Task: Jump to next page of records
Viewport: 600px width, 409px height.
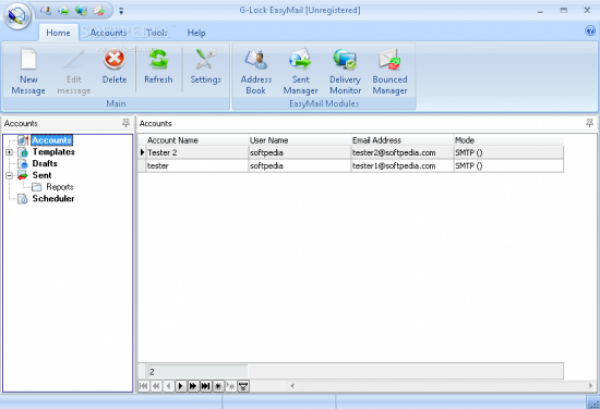Action: (x=193, y=386)
